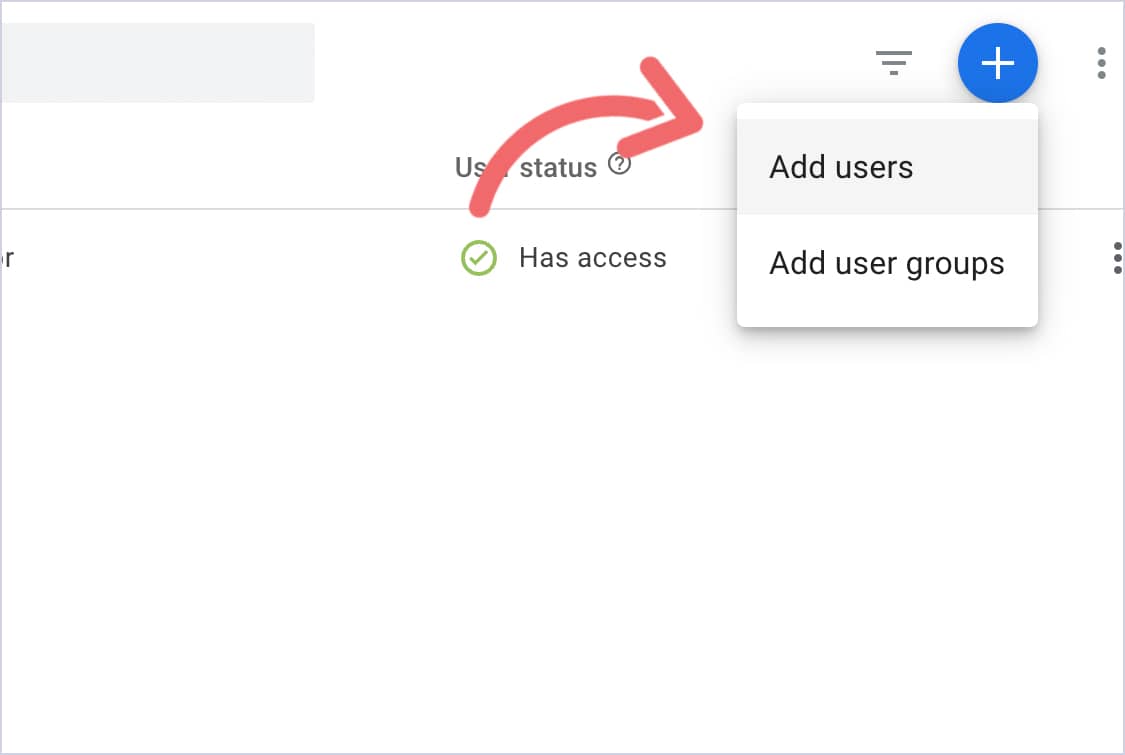Click the blue plus add button
1125x755 pixels.
(x=997, y=62)
